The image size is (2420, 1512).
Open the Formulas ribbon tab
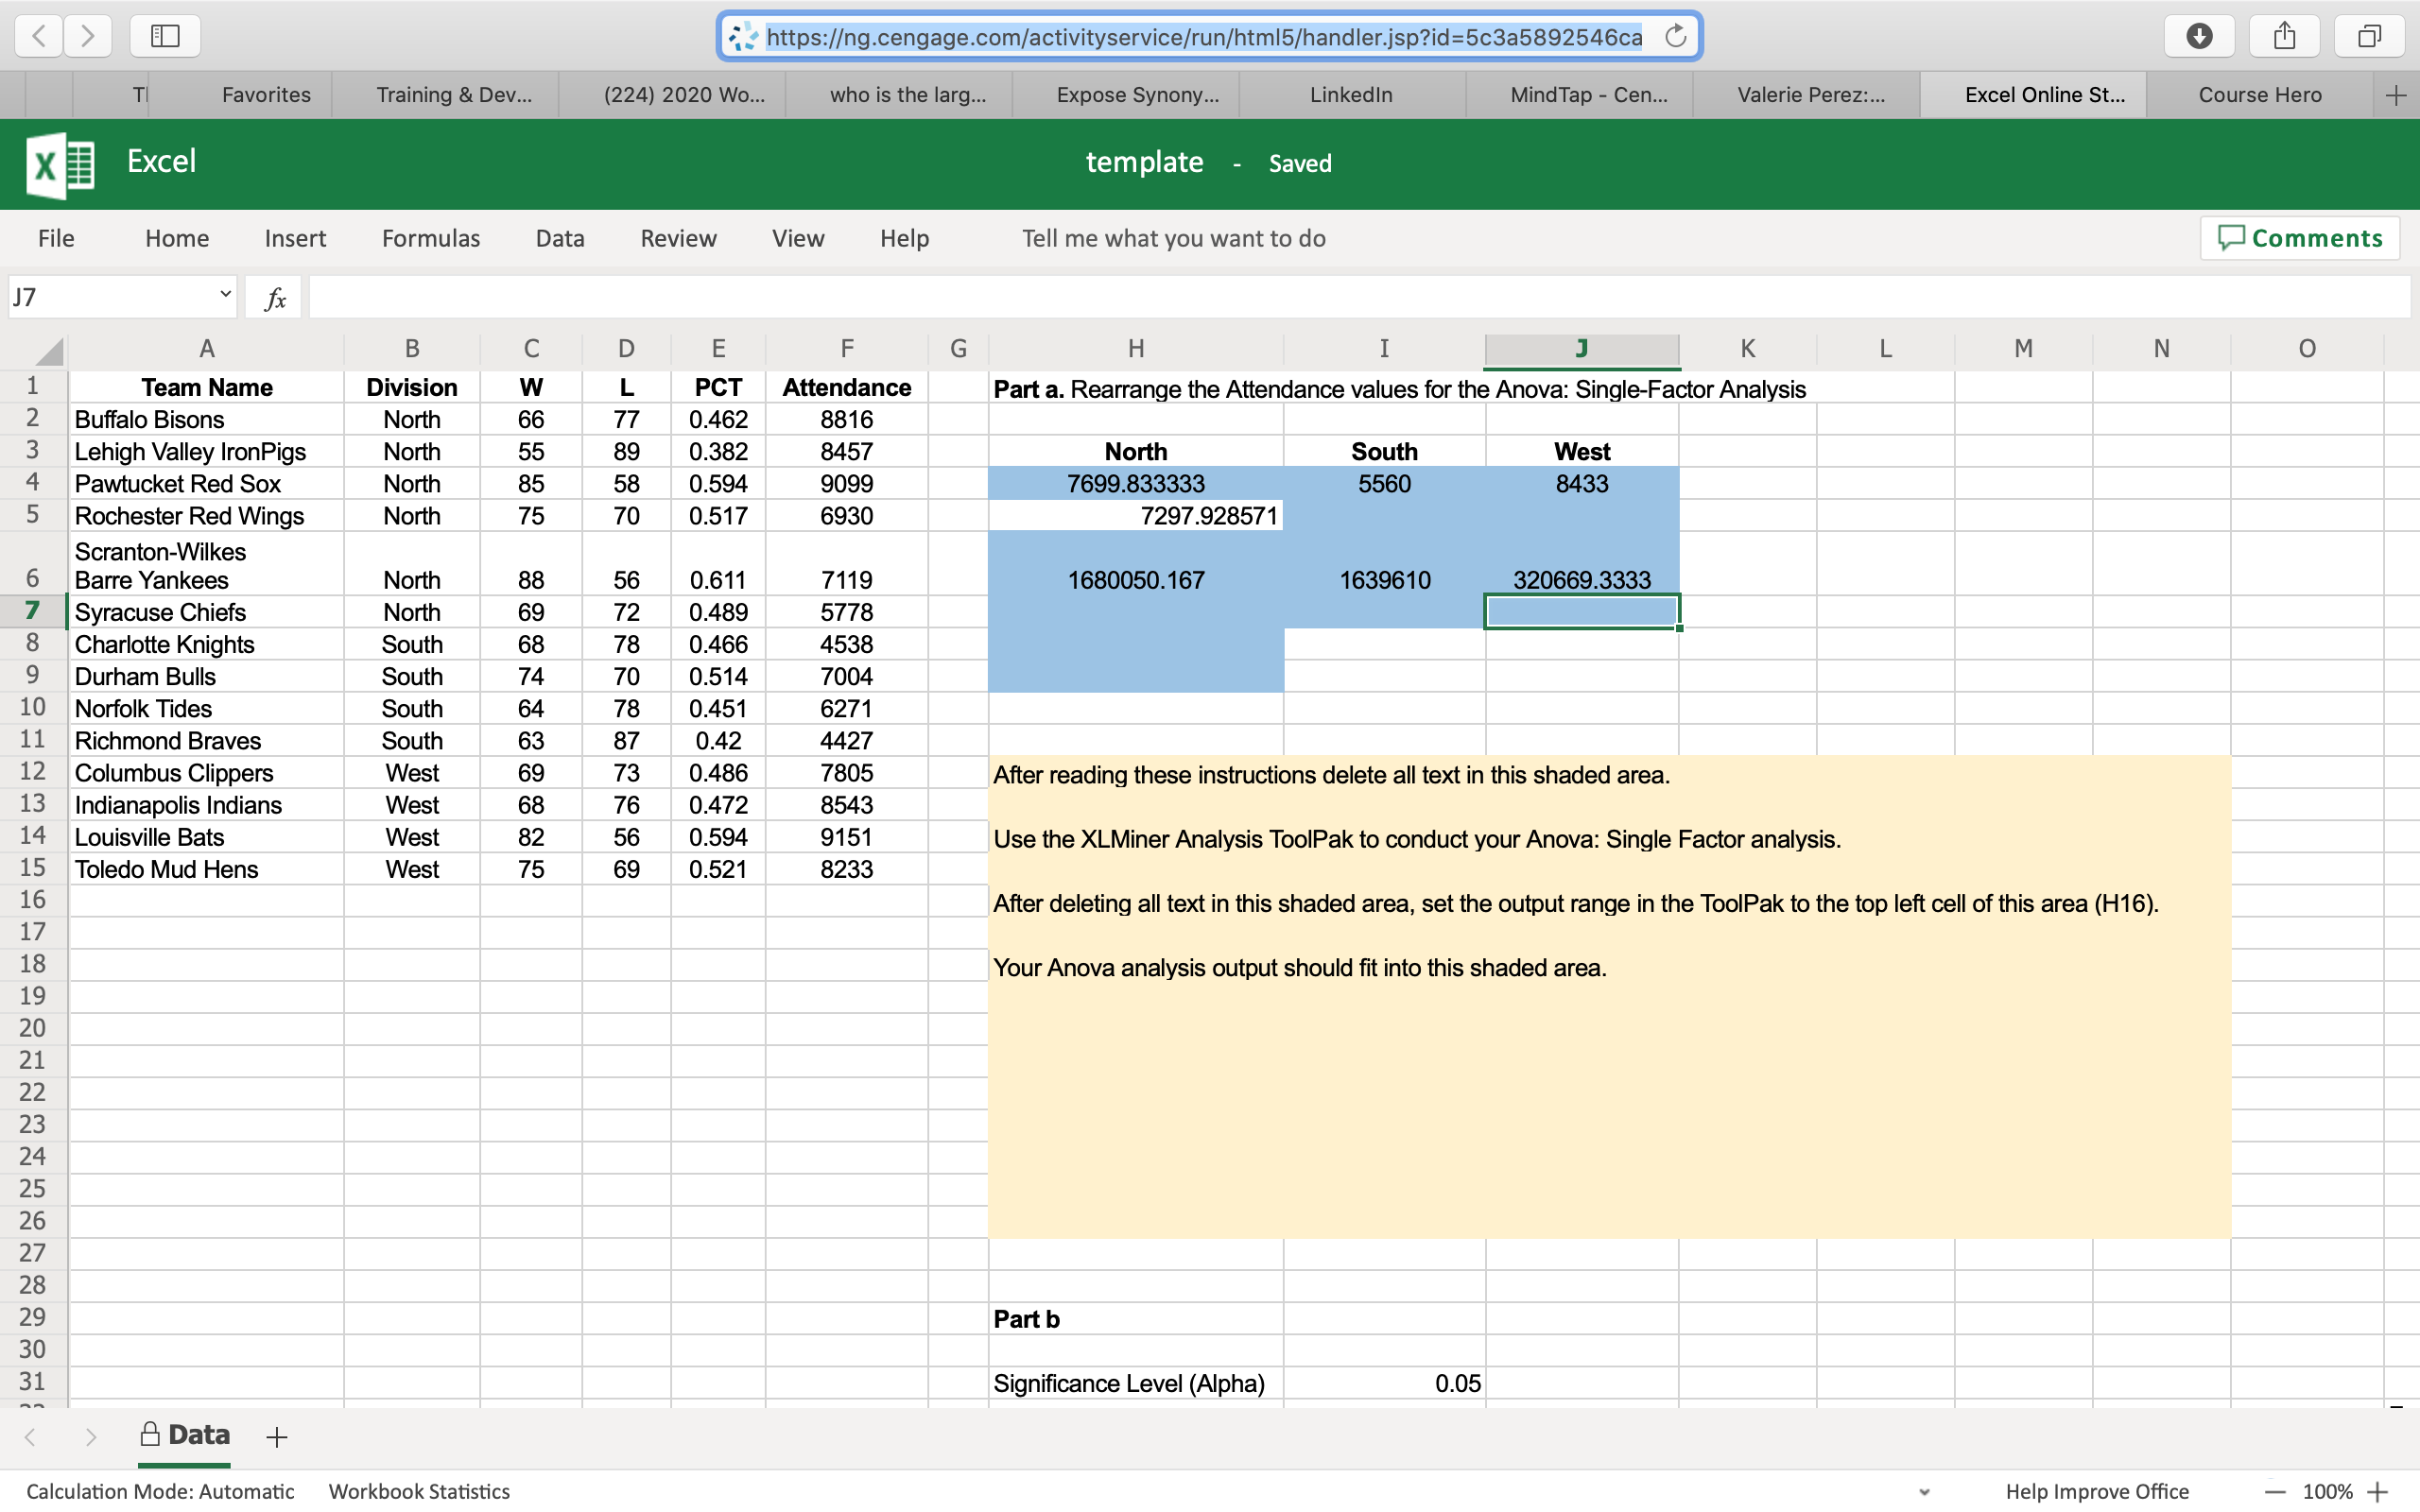pyautogui.click(x=431, y=238)
